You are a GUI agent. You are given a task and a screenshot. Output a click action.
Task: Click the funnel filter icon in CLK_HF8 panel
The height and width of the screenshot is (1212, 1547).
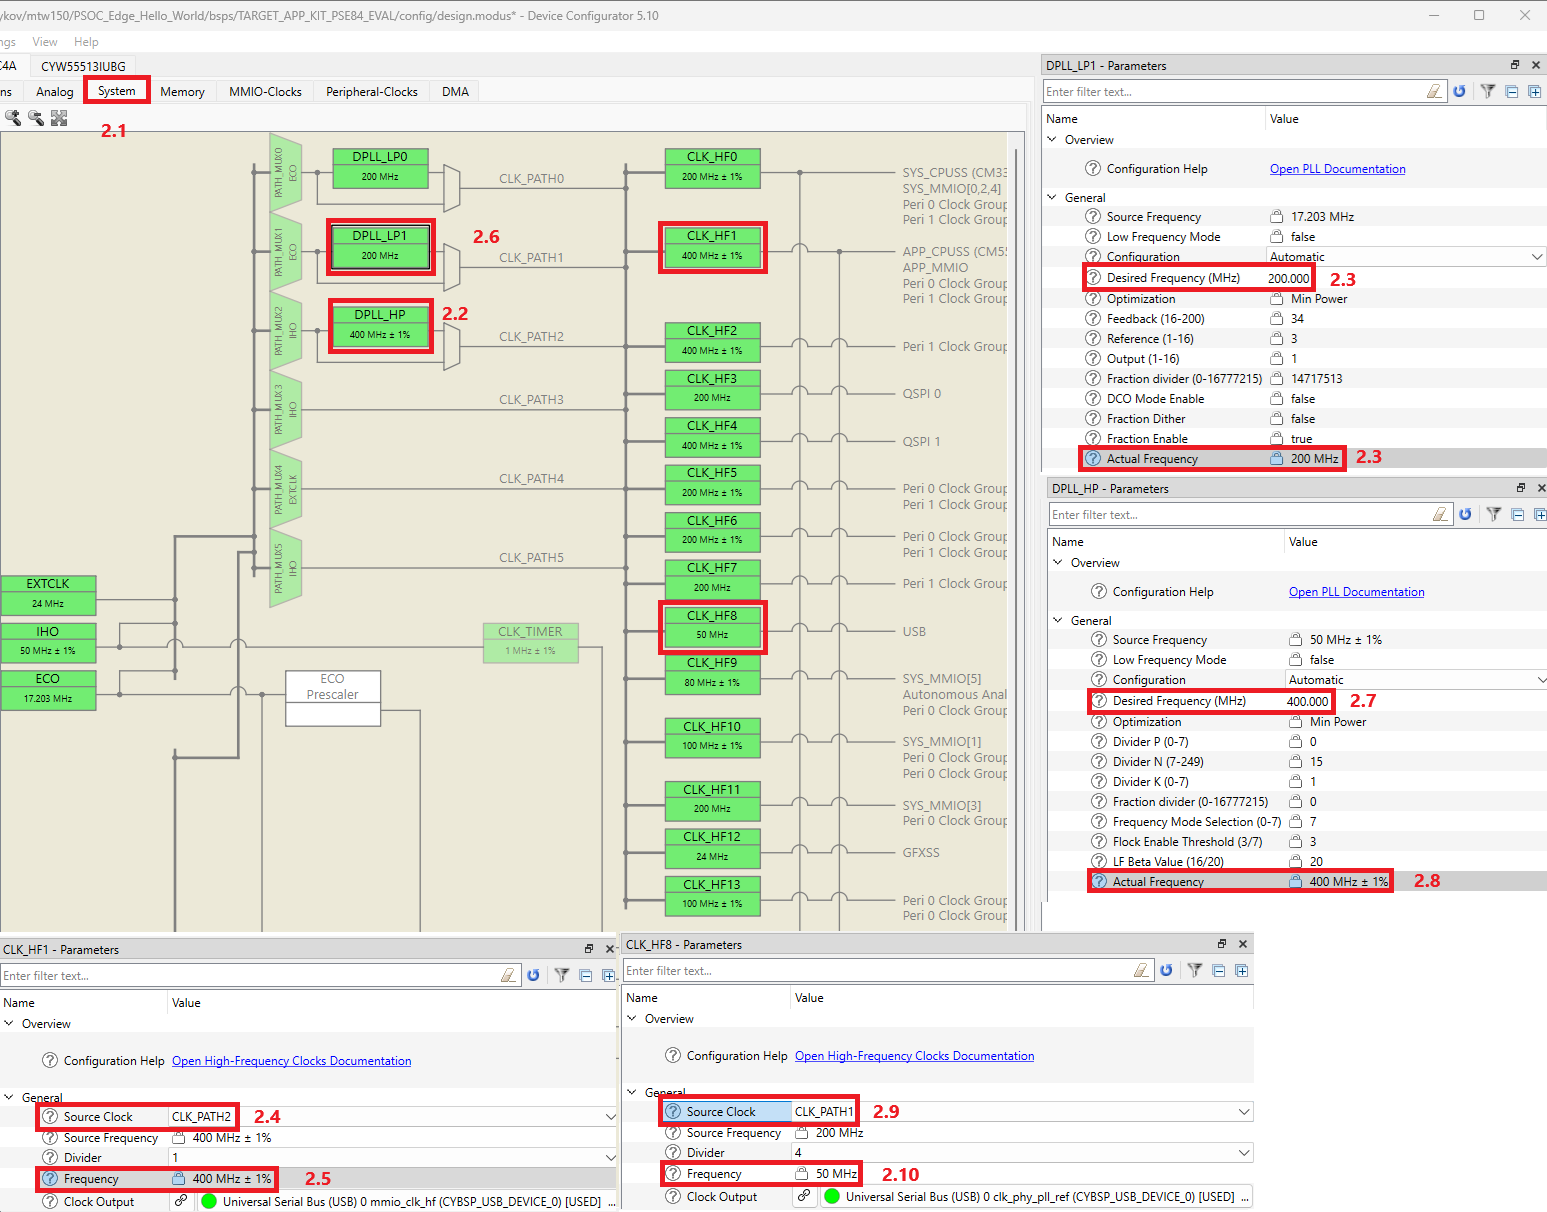click(x=1194, y=971)
